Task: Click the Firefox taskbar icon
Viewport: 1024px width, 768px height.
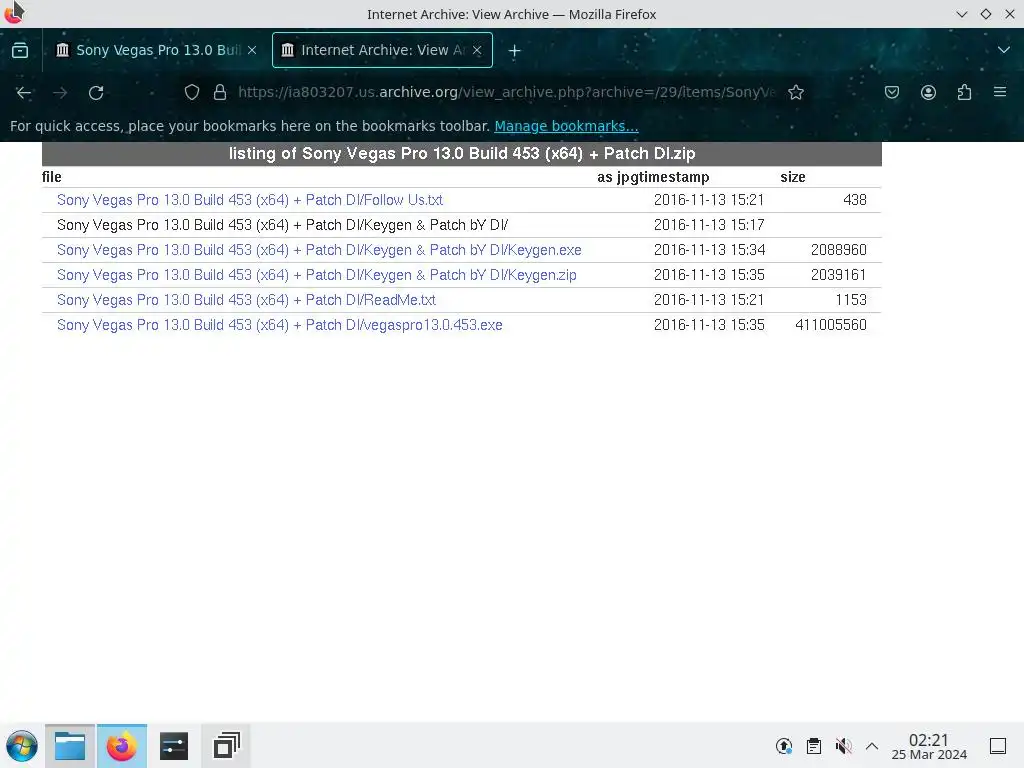Action: click(x=121, y=746)
